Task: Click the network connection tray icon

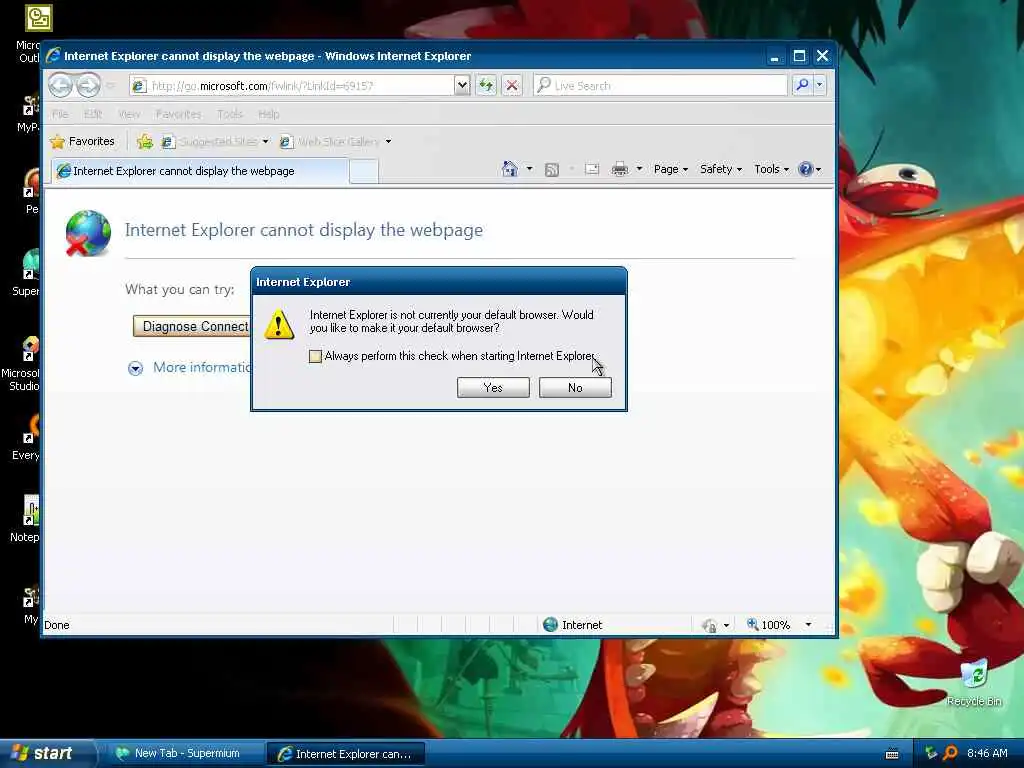Action: [931, 754]
